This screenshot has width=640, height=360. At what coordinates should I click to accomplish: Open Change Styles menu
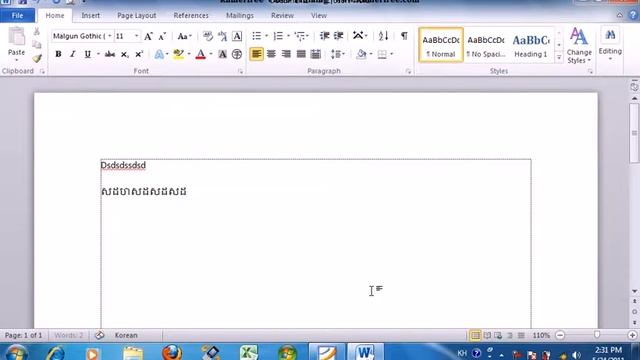(579, 45)
